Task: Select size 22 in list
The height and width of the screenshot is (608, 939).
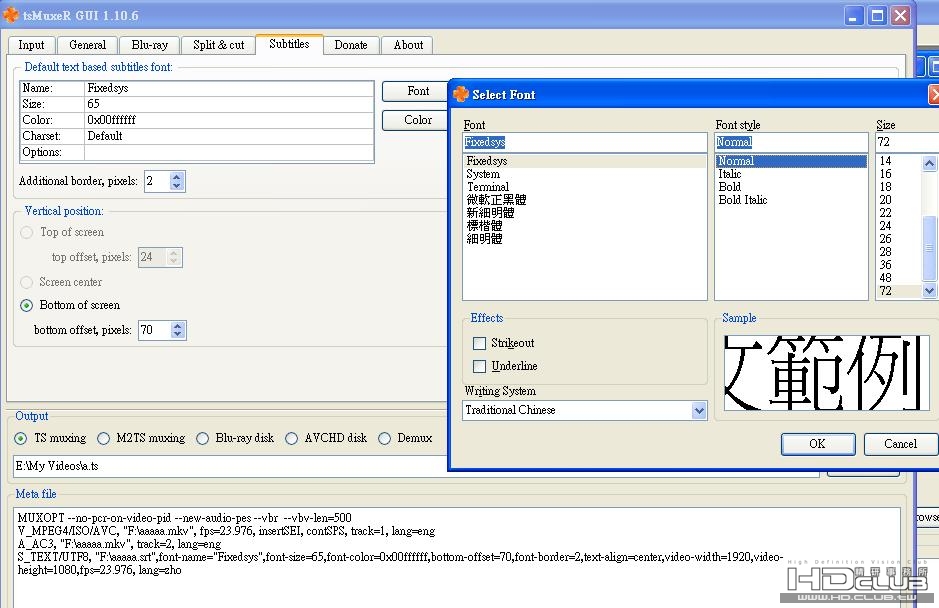Action: point(899,213)
